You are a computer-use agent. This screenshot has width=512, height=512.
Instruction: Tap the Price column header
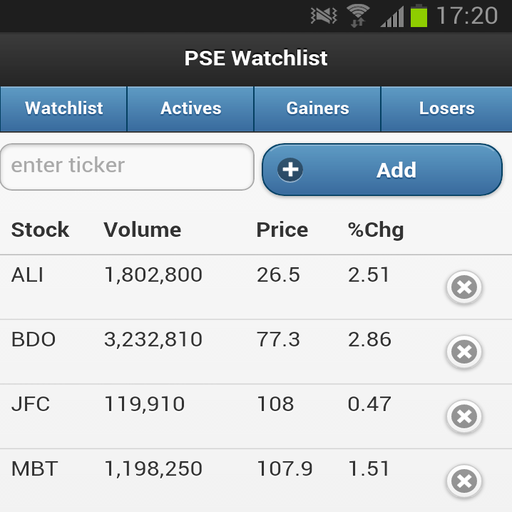(x=282, y=230)
